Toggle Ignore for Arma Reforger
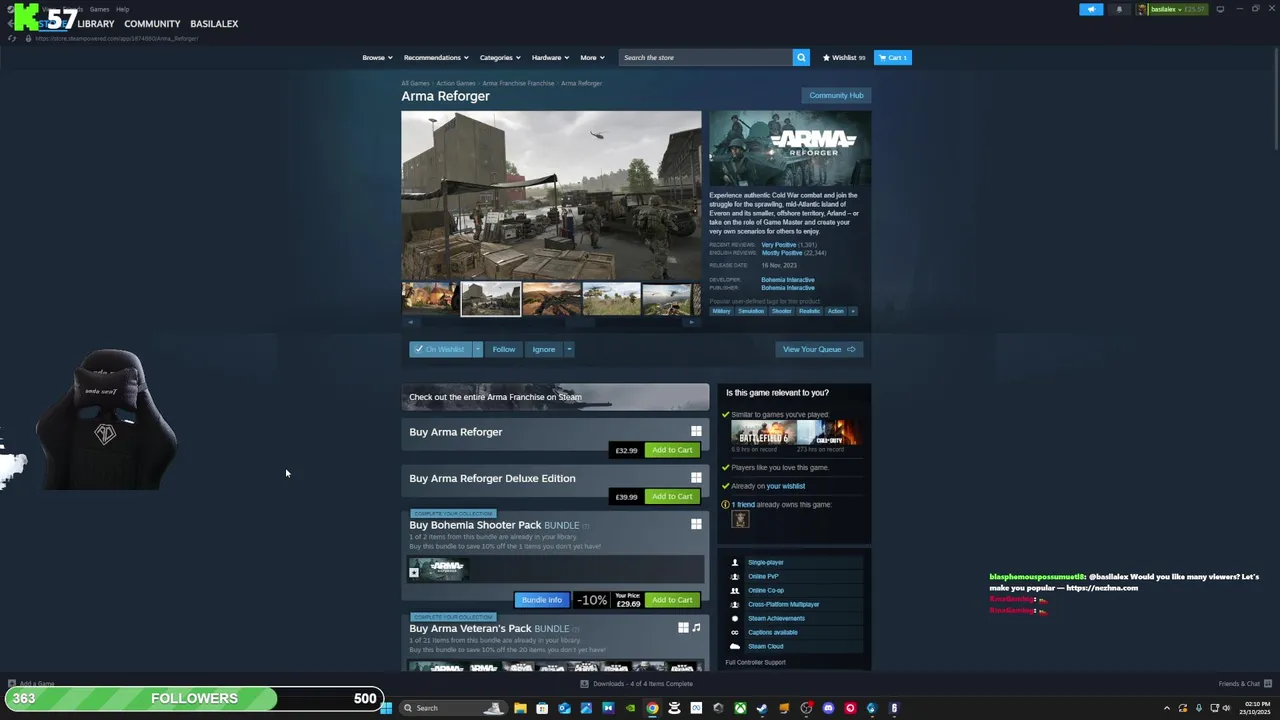1280x720 pixels. [x=543, y=349]
